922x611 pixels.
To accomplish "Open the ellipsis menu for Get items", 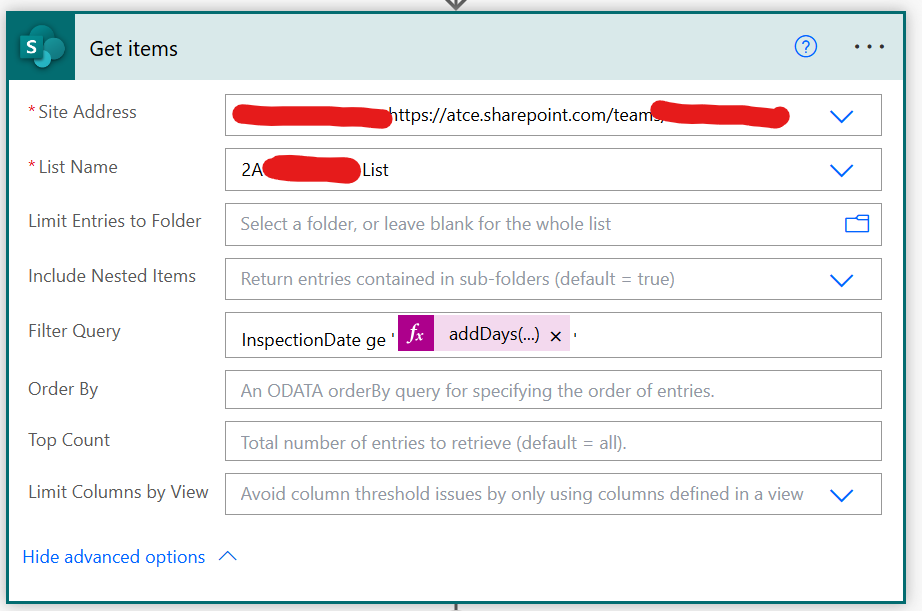I will [x=868, y=46].
